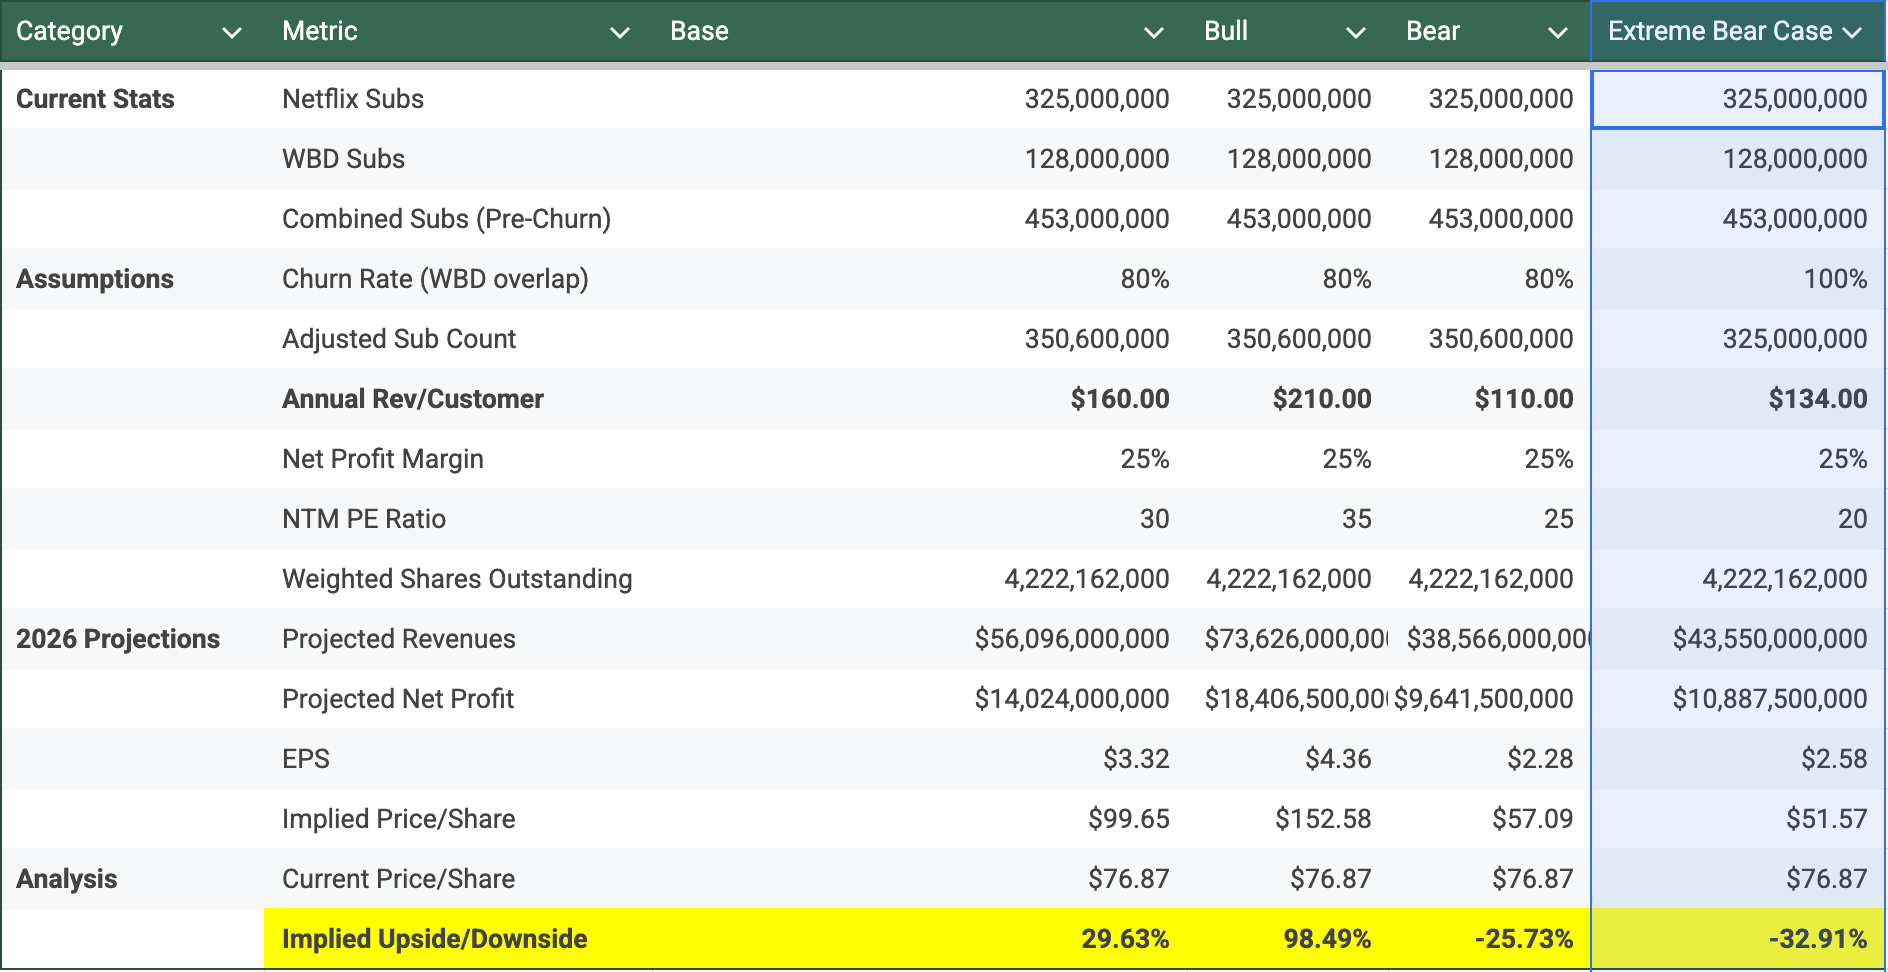1888x972 pixels.
Task: Select the Bull $210.00 rev per customer cell
Action: (x=1288, y=399)
